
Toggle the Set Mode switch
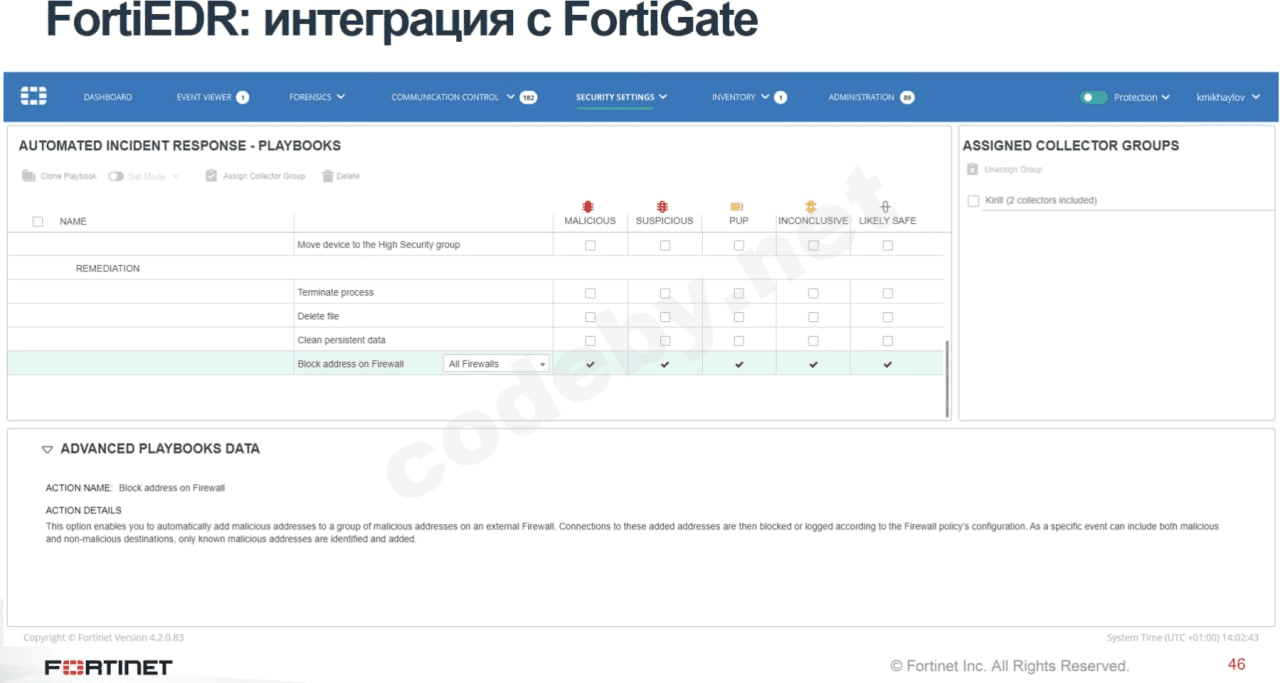[115, 176]
